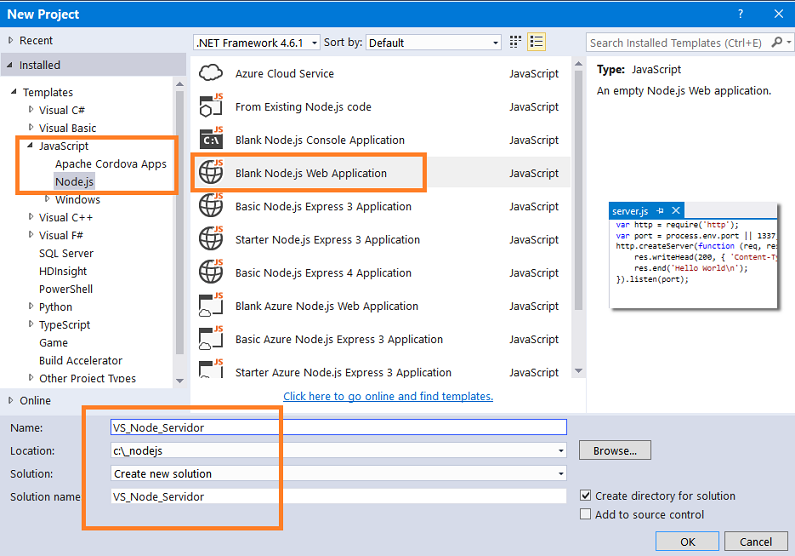The image size is (795, 556).
Task: Click the From Existing Node.js code icon
Action: pyautogui.click(x=211, y=106)
